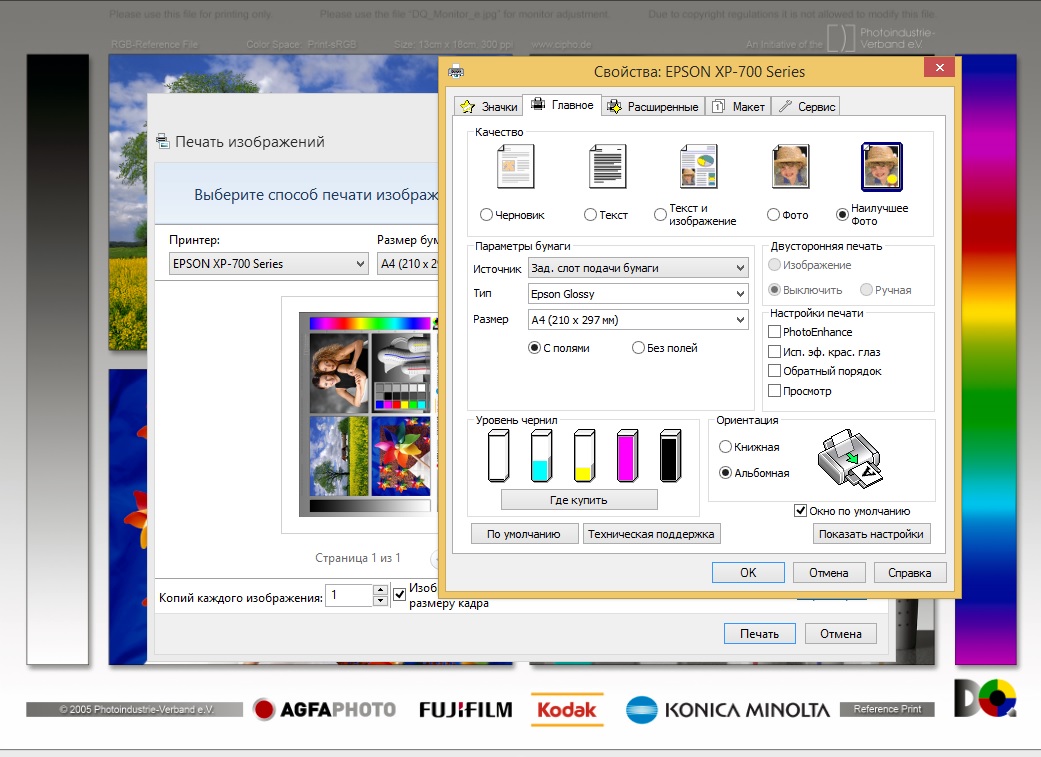The height and width of the screenshot is (757, 1041).
Task: Select the Фото radio button
Action: click(773, 214)
